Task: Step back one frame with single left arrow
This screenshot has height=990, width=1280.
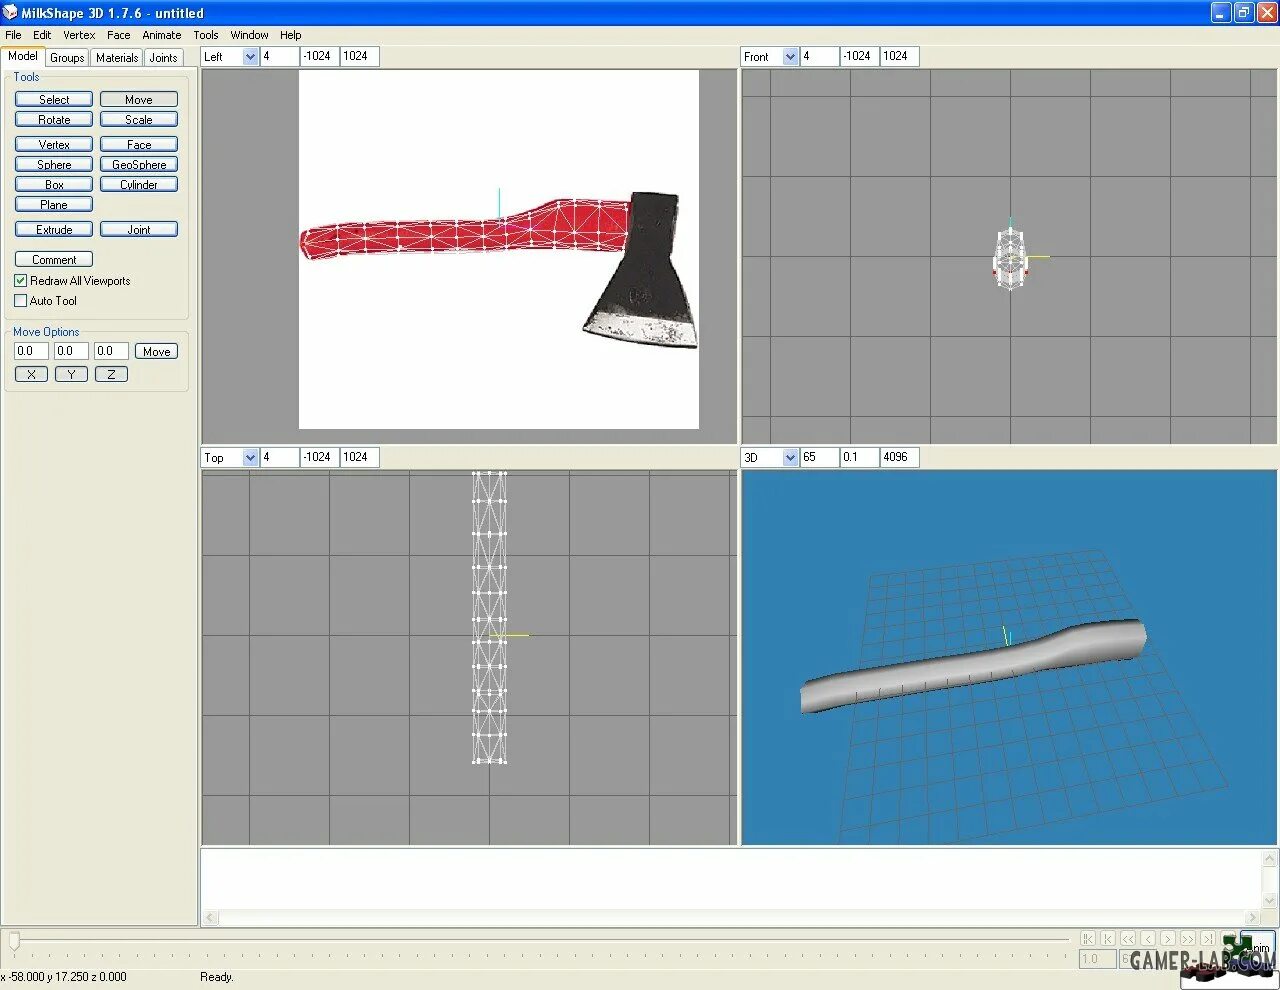Action: [x=1148, y=938]
